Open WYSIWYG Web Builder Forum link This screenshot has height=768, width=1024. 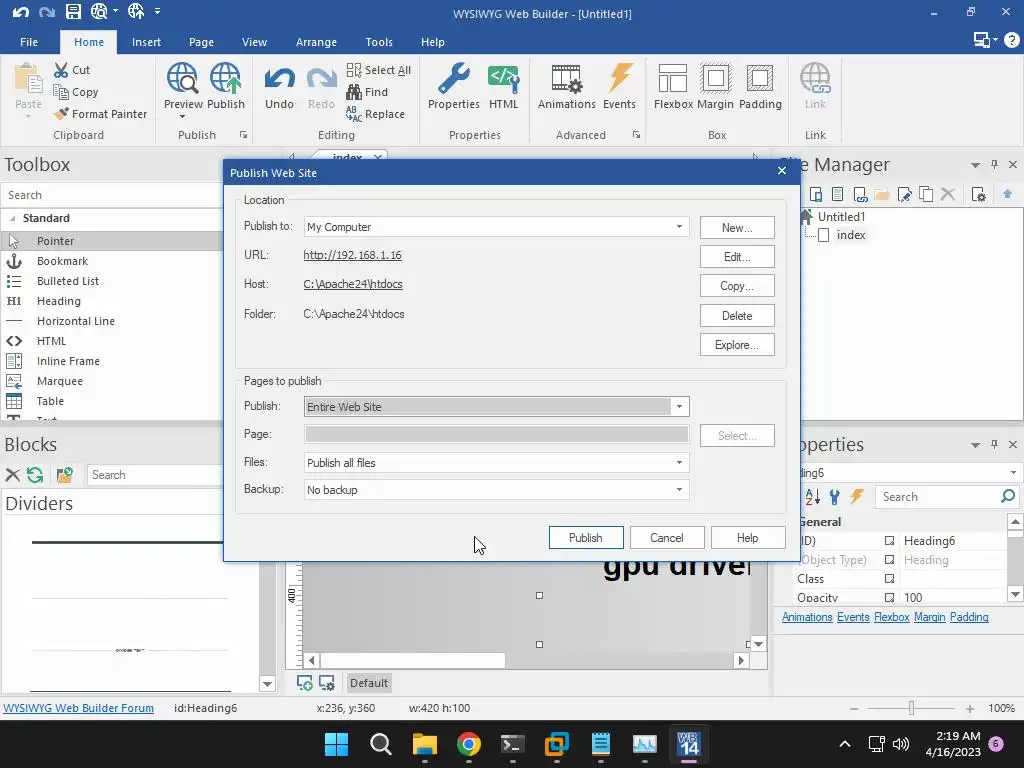pyautogui.click(x=78, y=708)
